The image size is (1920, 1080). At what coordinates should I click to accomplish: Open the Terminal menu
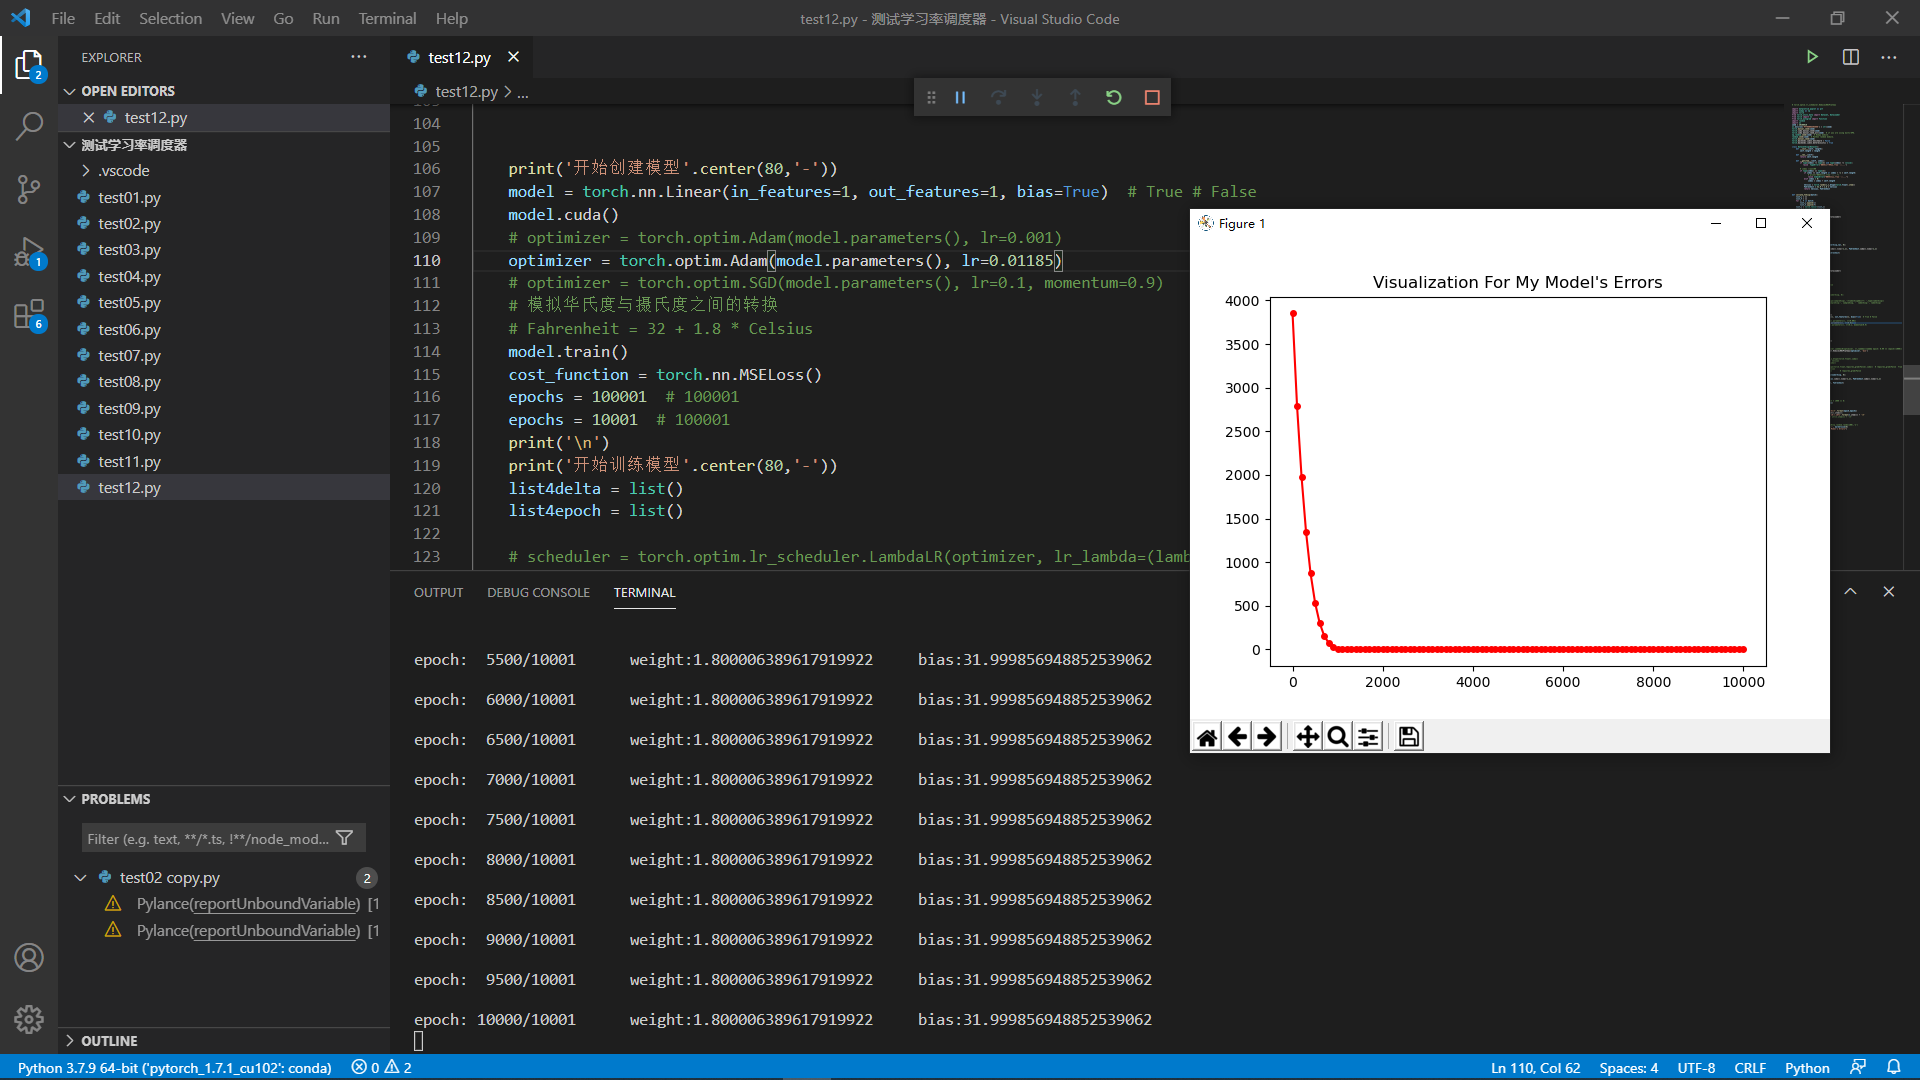click(387, 18)
